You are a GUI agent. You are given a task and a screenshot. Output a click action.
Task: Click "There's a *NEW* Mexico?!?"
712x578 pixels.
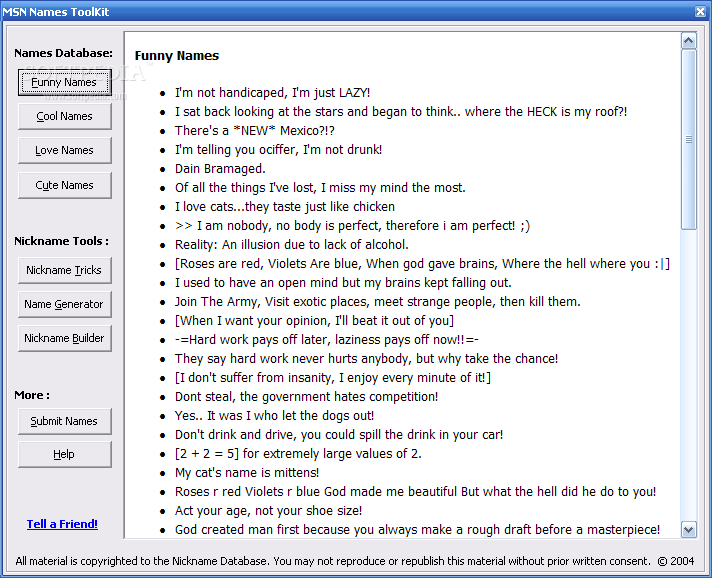click(255, 131)
